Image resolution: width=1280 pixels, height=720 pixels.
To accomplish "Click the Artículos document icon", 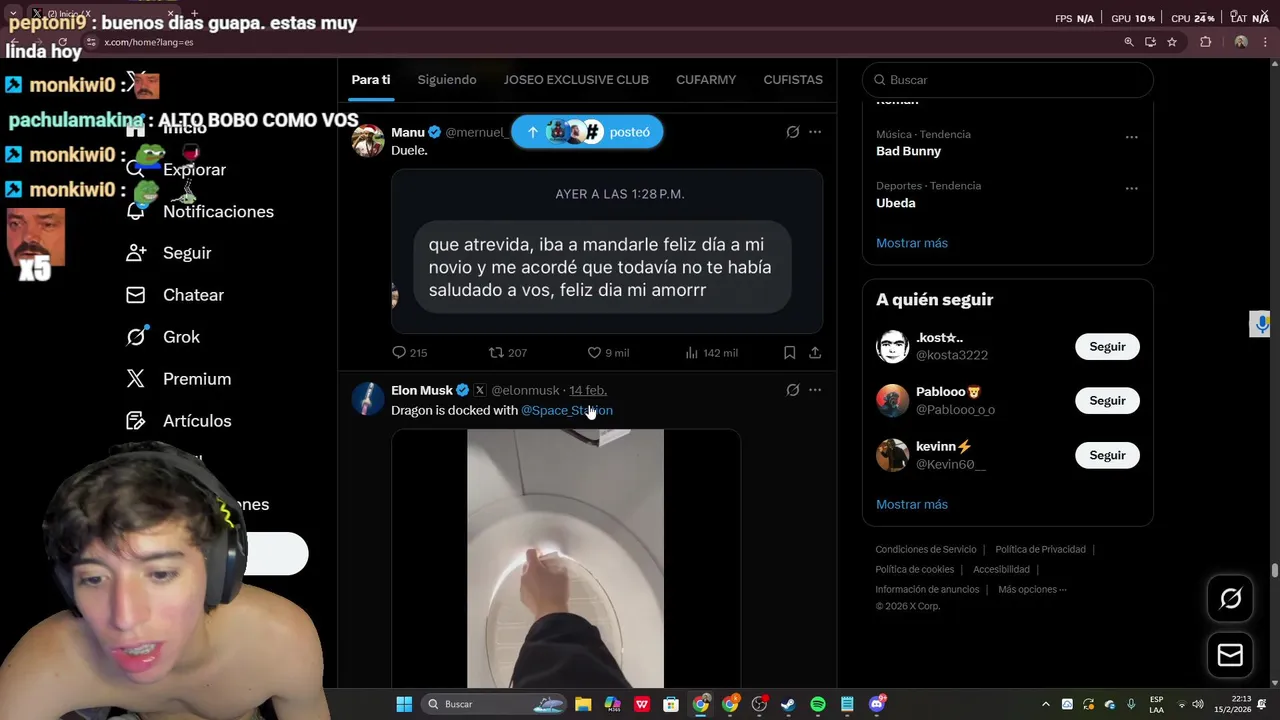I will click(136, 421).
